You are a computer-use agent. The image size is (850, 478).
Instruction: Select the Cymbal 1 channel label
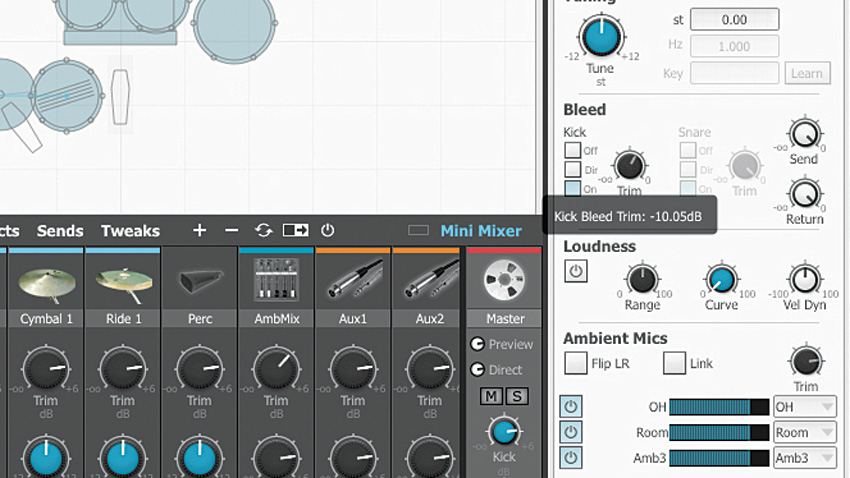(47, 319)
